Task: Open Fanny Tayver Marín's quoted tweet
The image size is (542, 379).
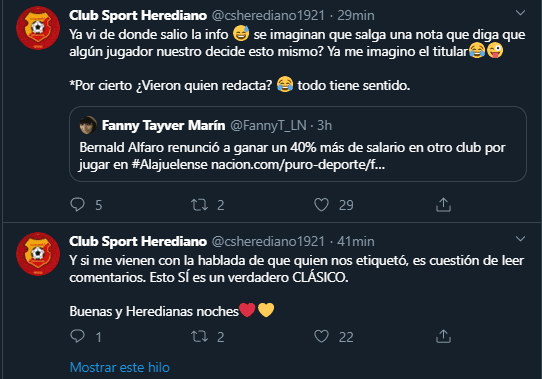Action: [298, 144]
